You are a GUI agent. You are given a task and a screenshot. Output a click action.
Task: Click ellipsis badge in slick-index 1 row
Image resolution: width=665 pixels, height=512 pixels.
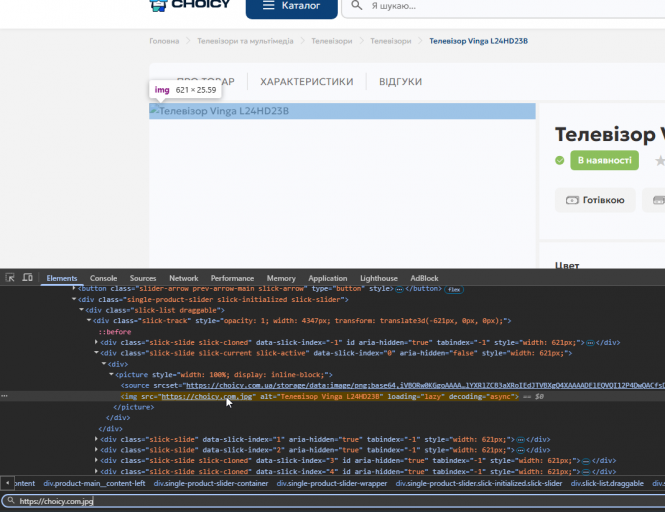click(x=520, y=440)
